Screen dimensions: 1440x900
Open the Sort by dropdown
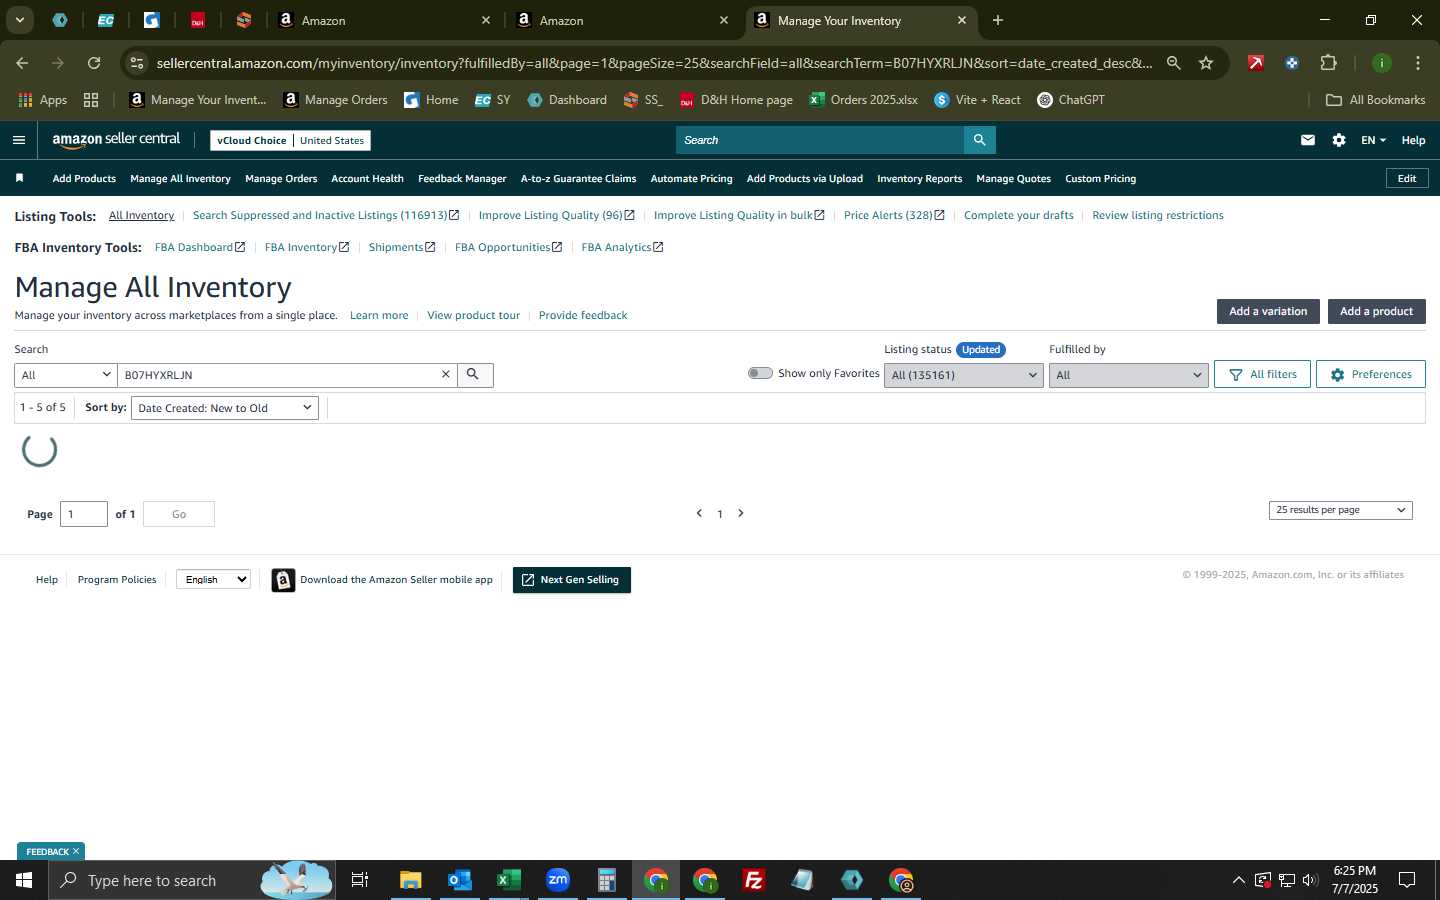click(225, 408)
